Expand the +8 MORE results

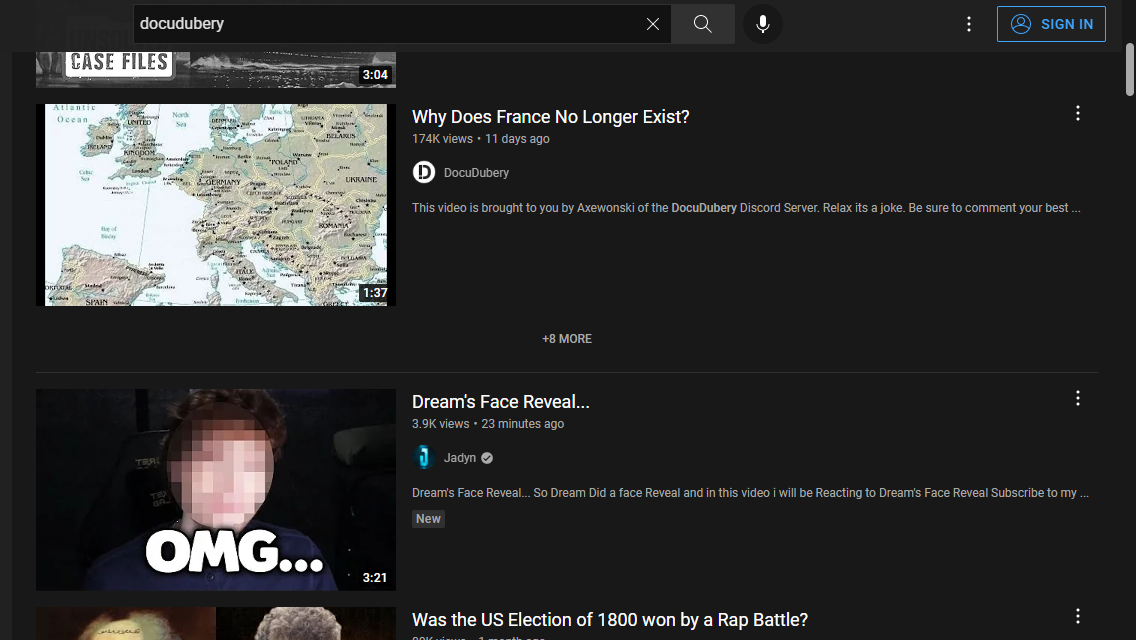[x=567, y=339]
